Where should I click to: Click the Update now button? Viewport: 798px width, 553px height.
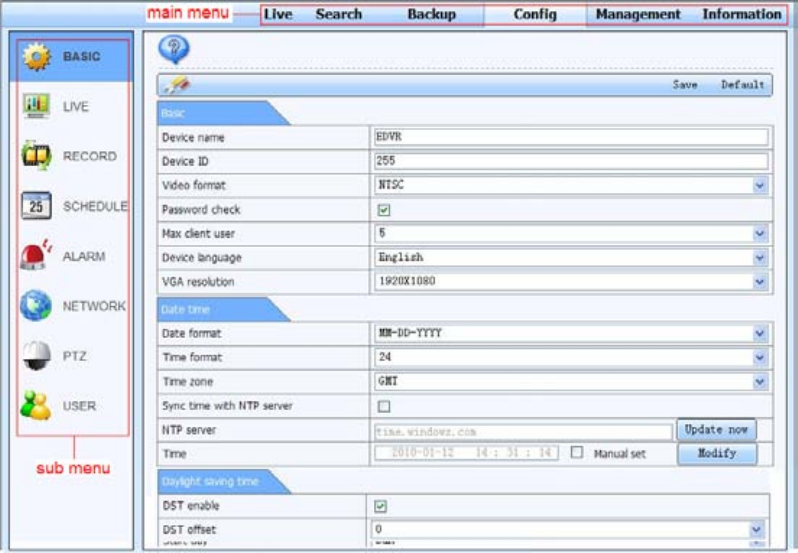click(716, 430)
